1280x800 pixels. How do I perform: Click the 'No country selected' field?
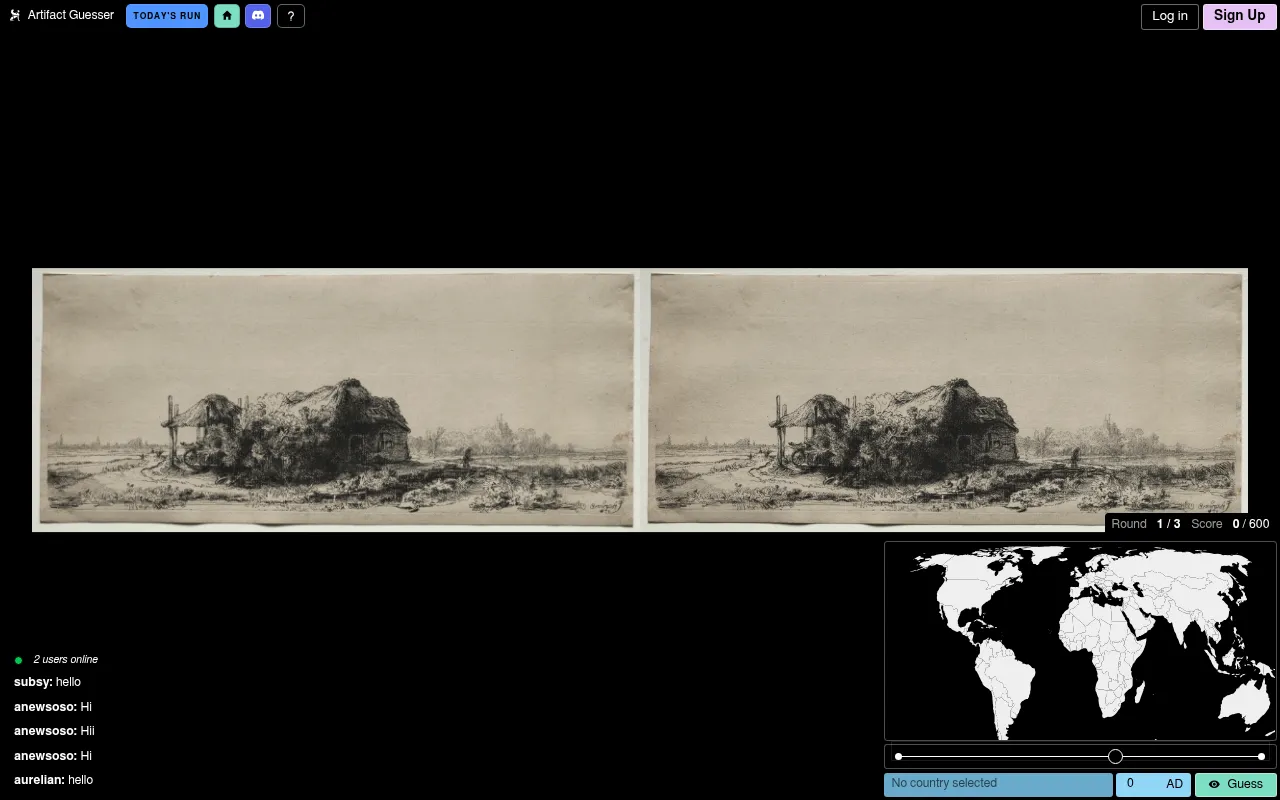[998, 785]
